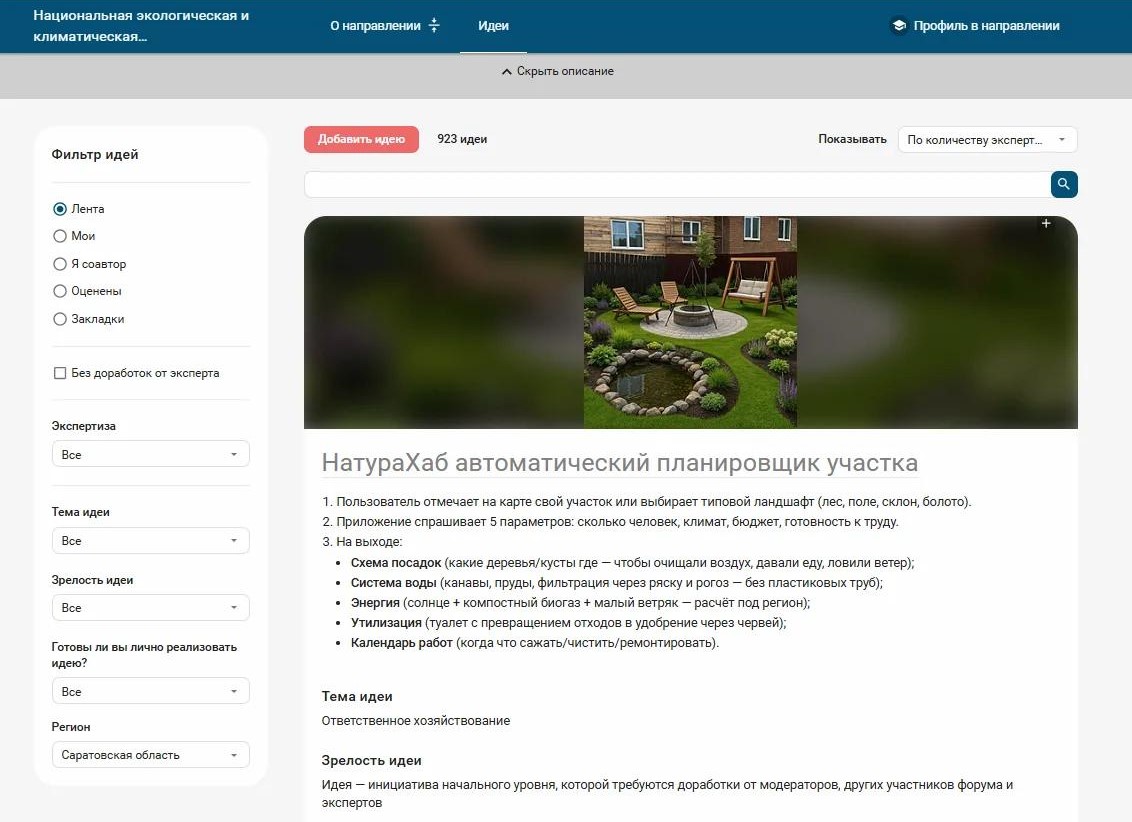Open the Экспертиза dropdown
The image size is (1132, 822).
(151, 454)
